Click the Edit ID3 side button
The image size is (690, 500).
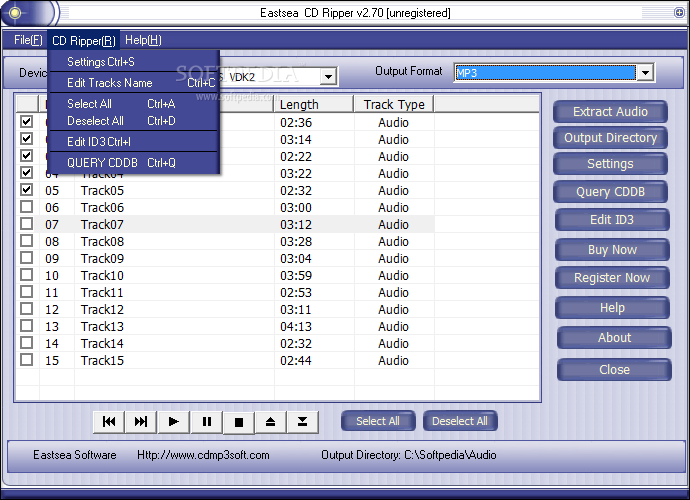click(612, 220)
